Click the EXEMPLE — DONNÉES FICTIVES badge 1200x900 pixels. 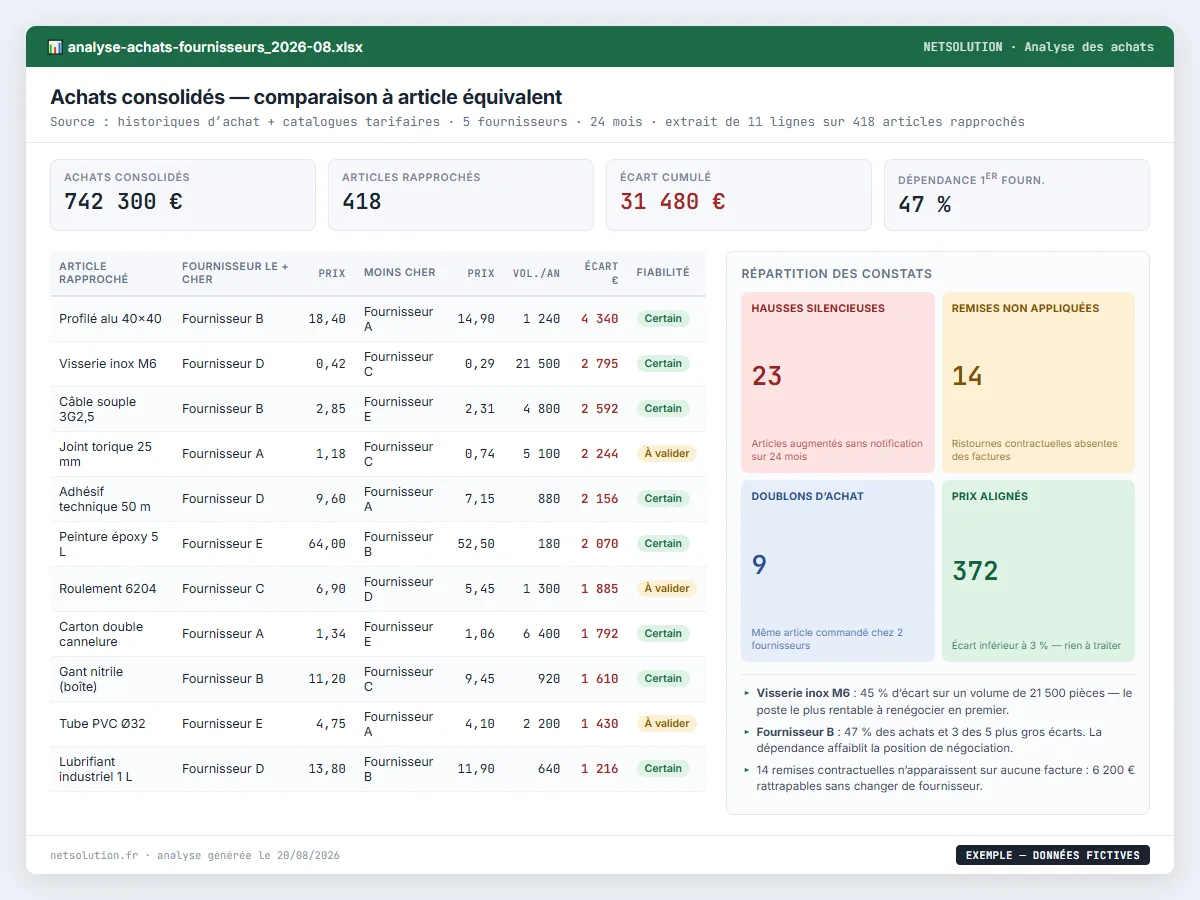pyautogui.click(x=1053, y=855)
